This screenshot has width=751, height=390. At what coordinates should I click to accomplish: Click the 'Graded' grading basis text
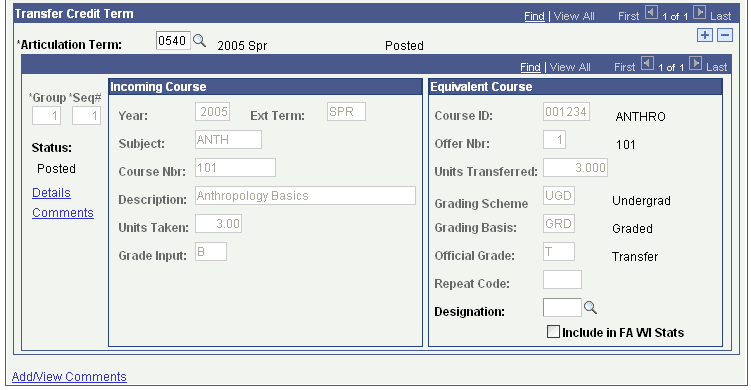pos(632,229)
